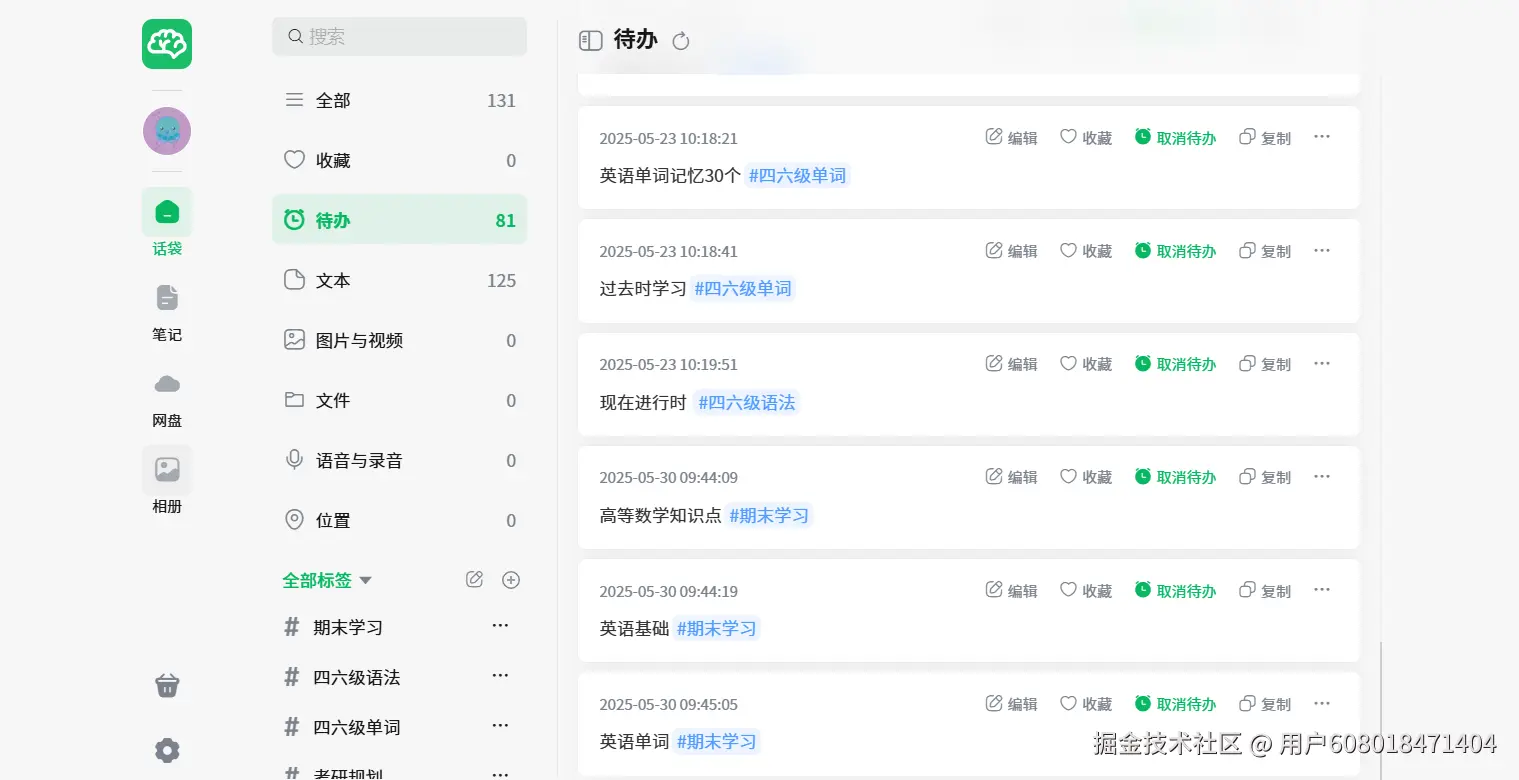
Task: Select 语音与录音 category
Action: coord(399,460)
